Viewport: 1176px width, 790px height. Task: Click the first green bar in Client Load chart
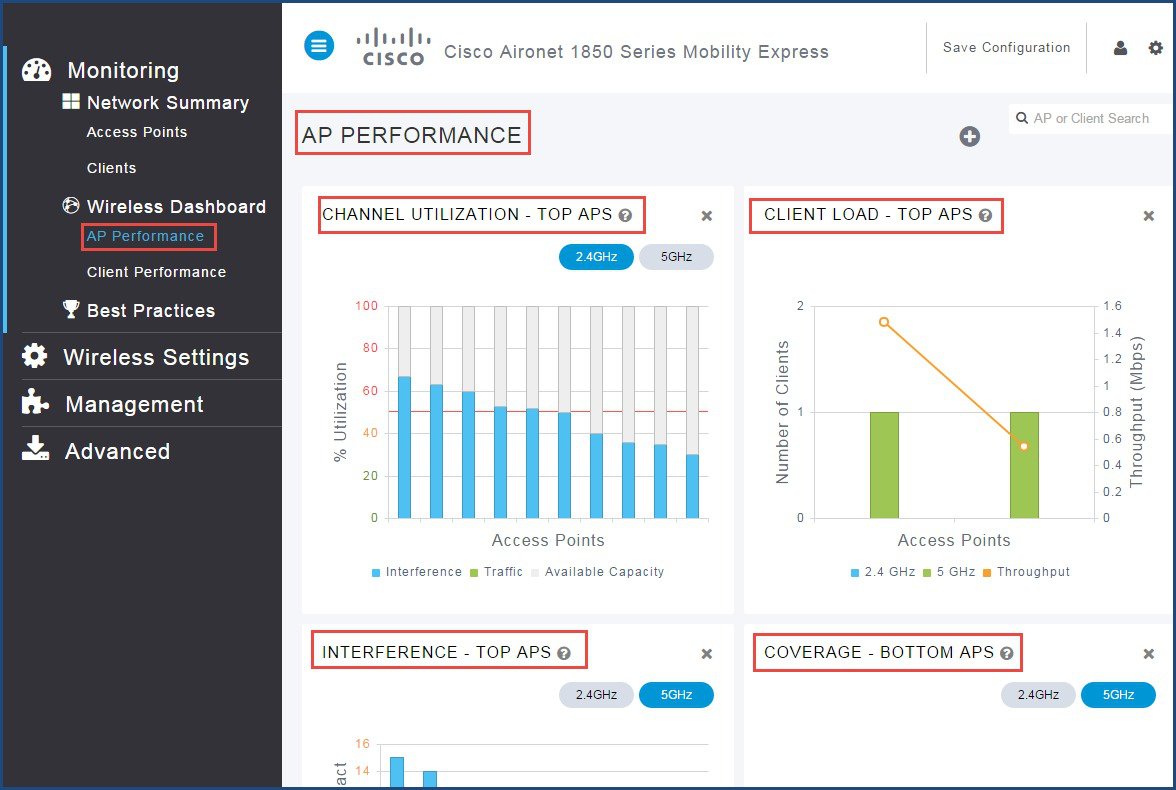884,465
